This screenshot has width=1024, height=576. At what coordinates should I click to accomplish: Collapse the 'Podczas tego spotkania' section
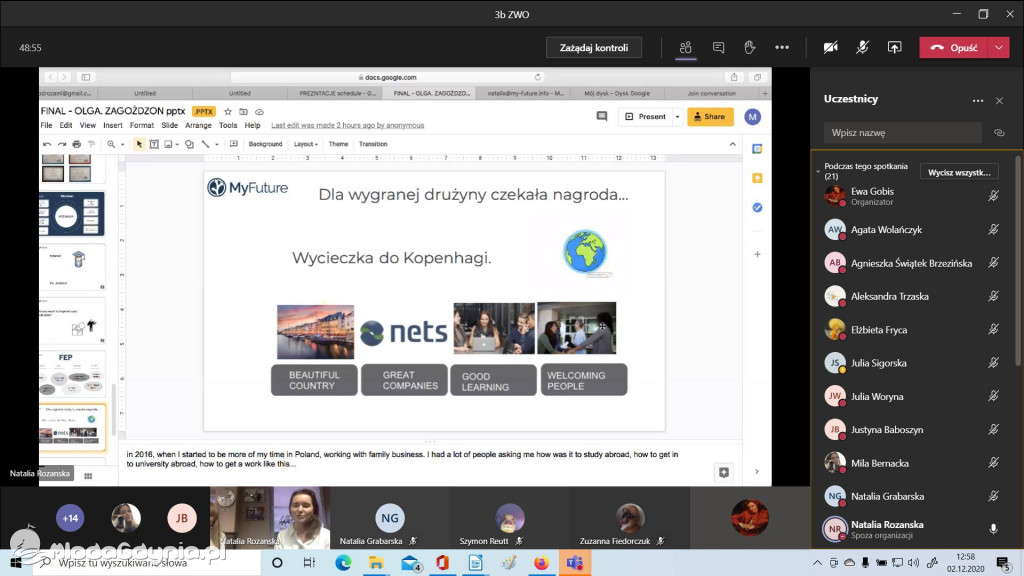point(817,172)
